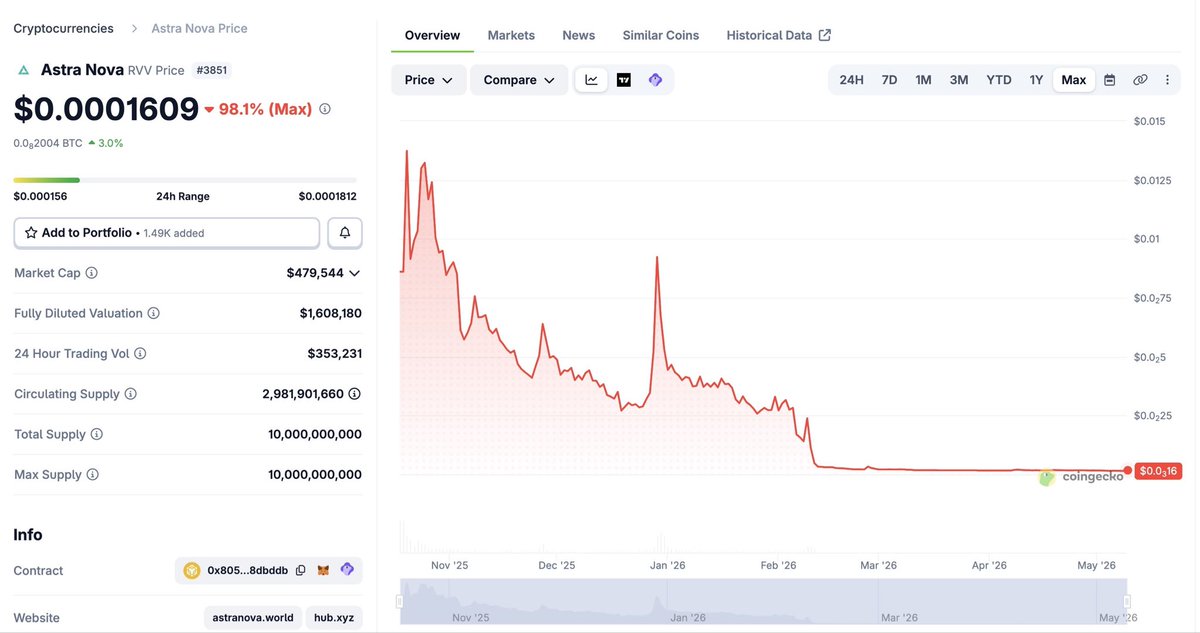Click the $353,231 trading volume value
The height and width of the screenshot is (633, 1200).
335,354
